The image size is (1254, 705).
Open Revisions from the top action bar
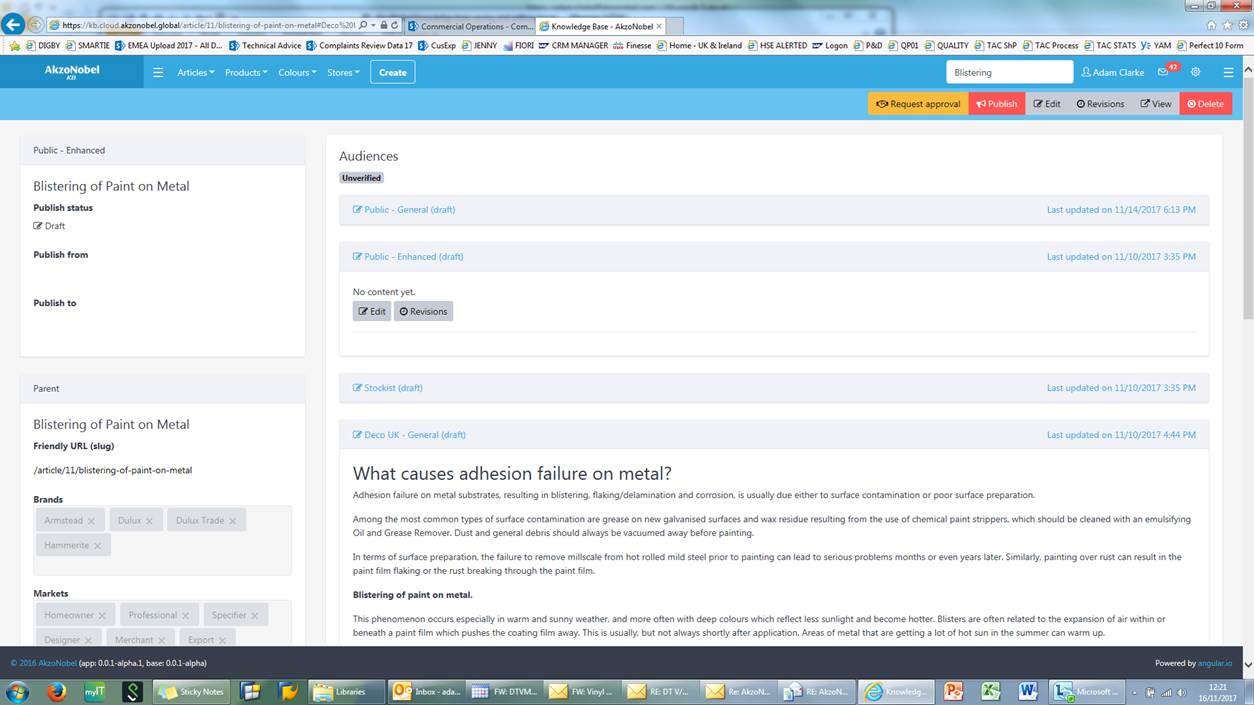tap(1100, 103)
